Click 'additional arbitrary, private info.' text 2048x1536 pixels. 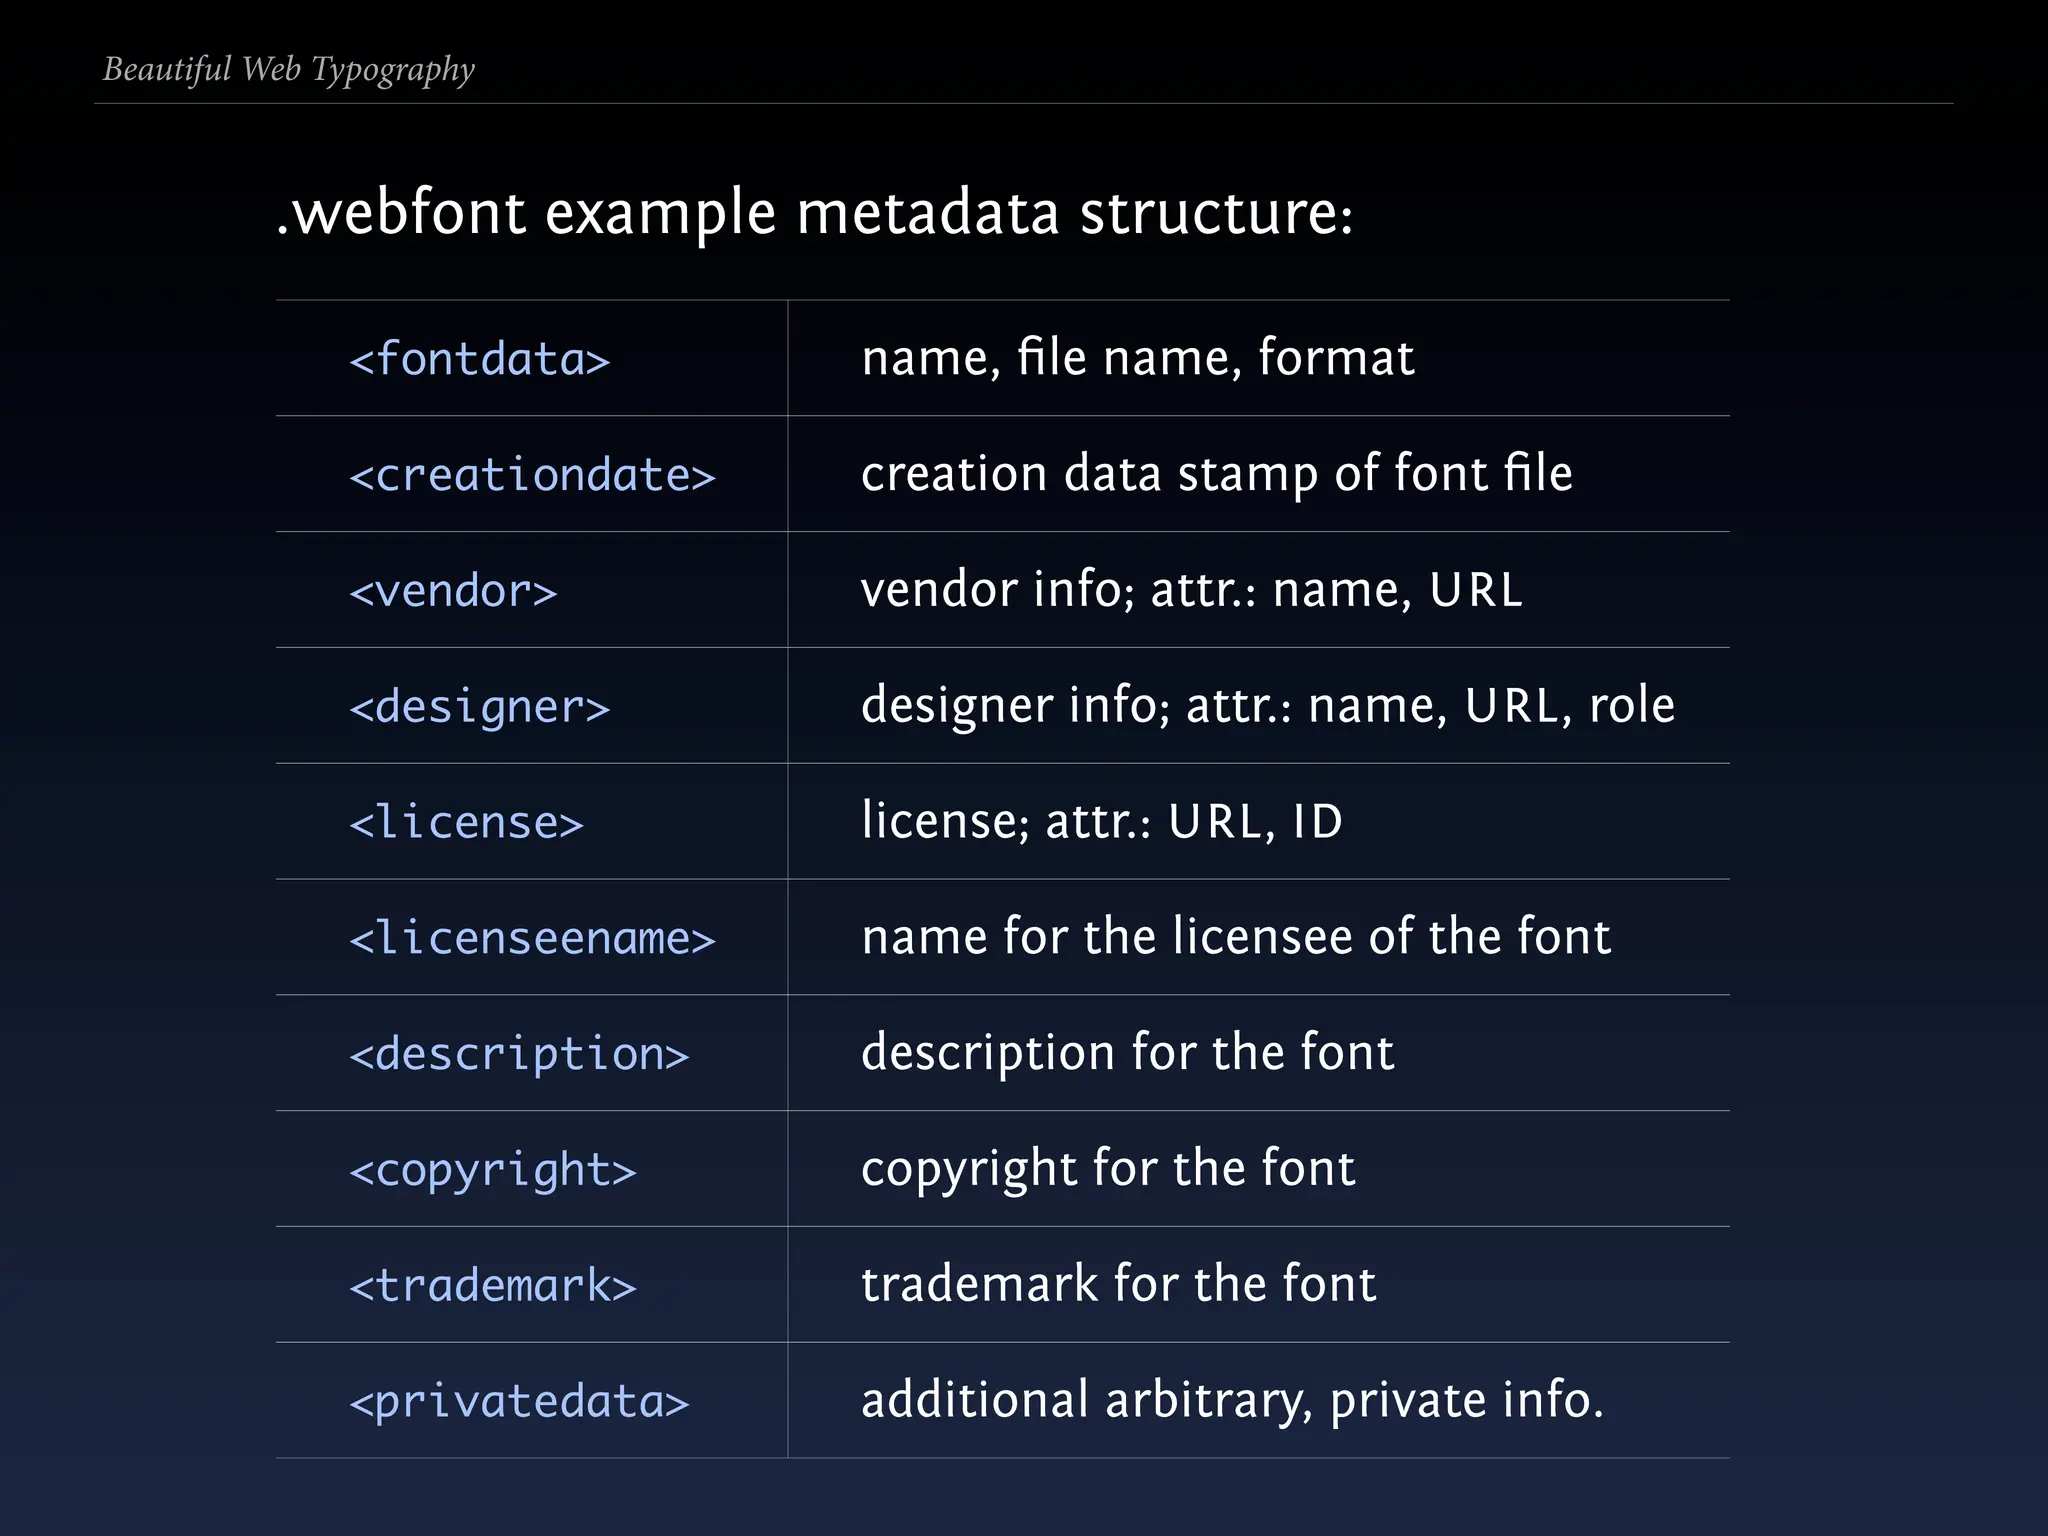click(x=1233, y=1400)
